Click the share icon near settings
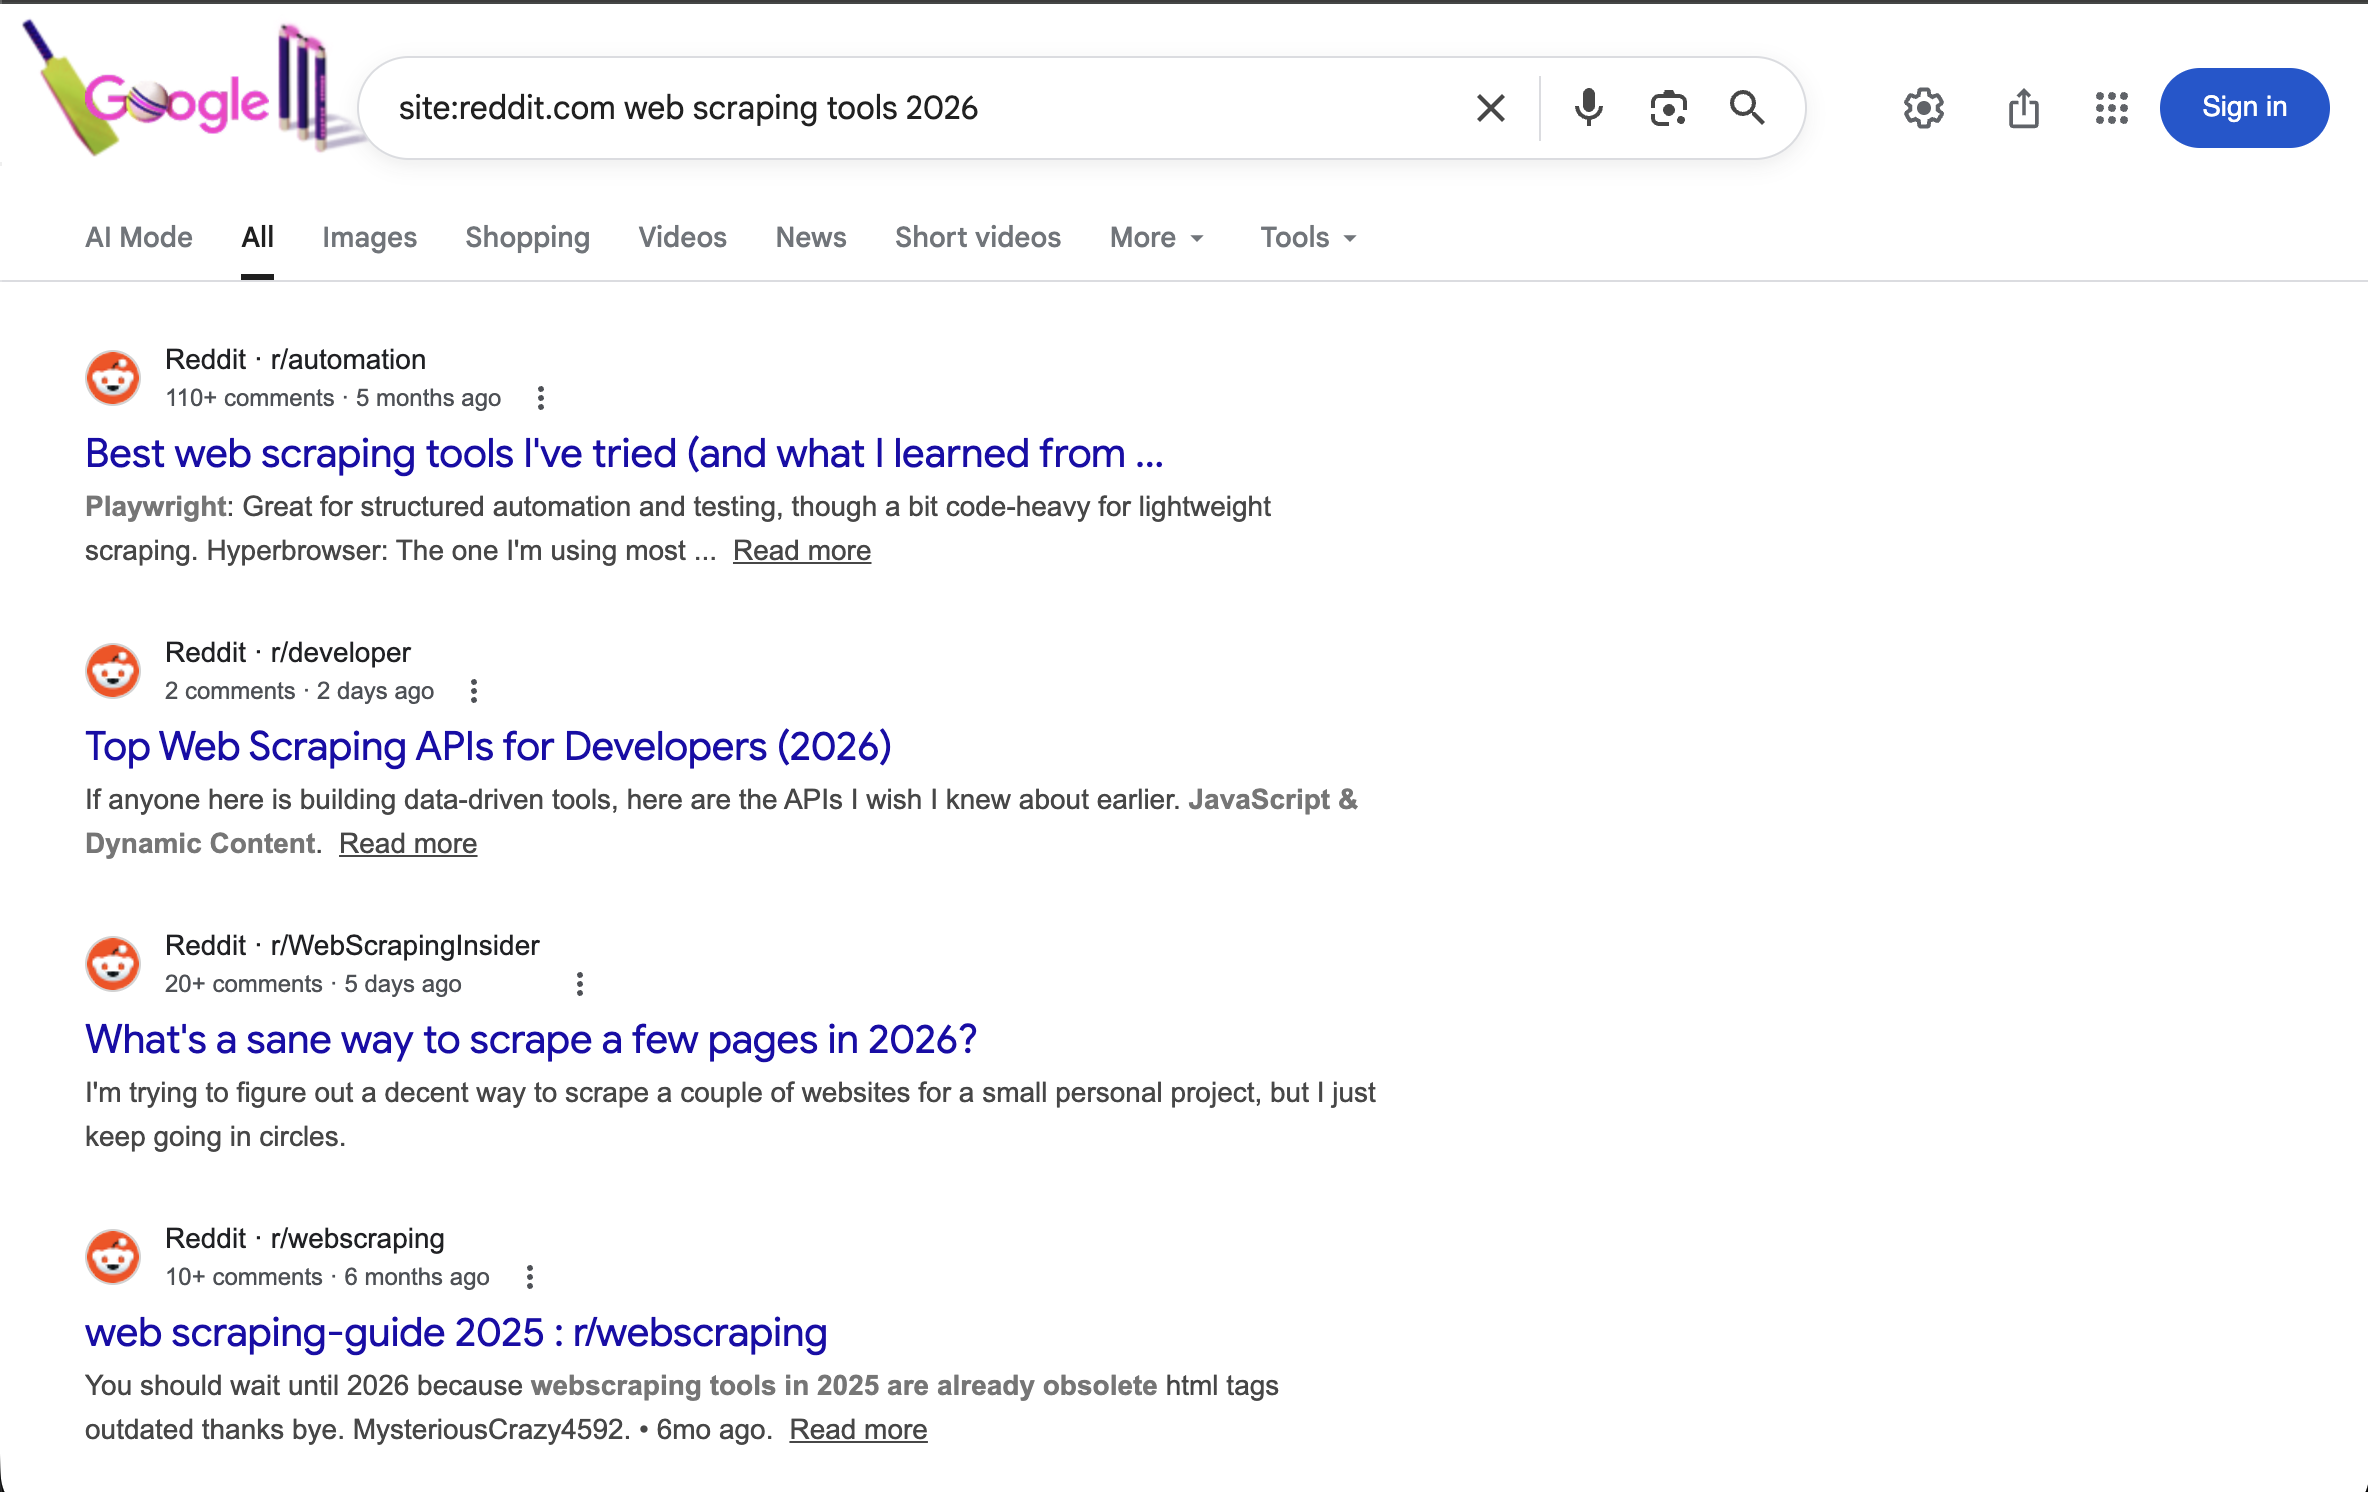This screenshot has width=2368, height=1492. click(2024, 107)
